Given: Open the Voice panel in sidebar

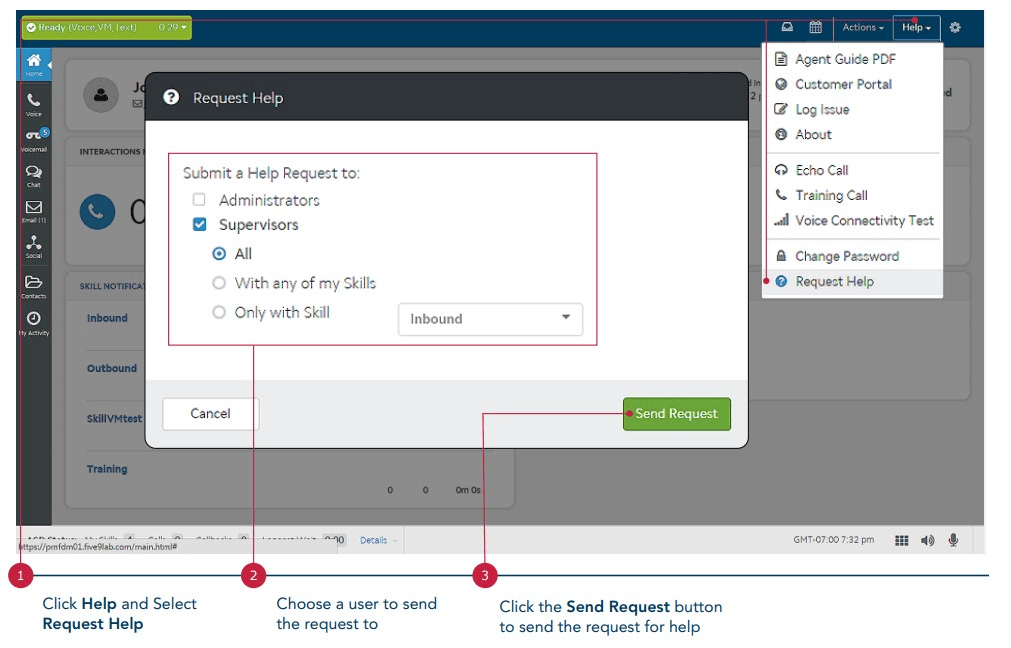Looking at the screenshot, I should click(33, 103).
